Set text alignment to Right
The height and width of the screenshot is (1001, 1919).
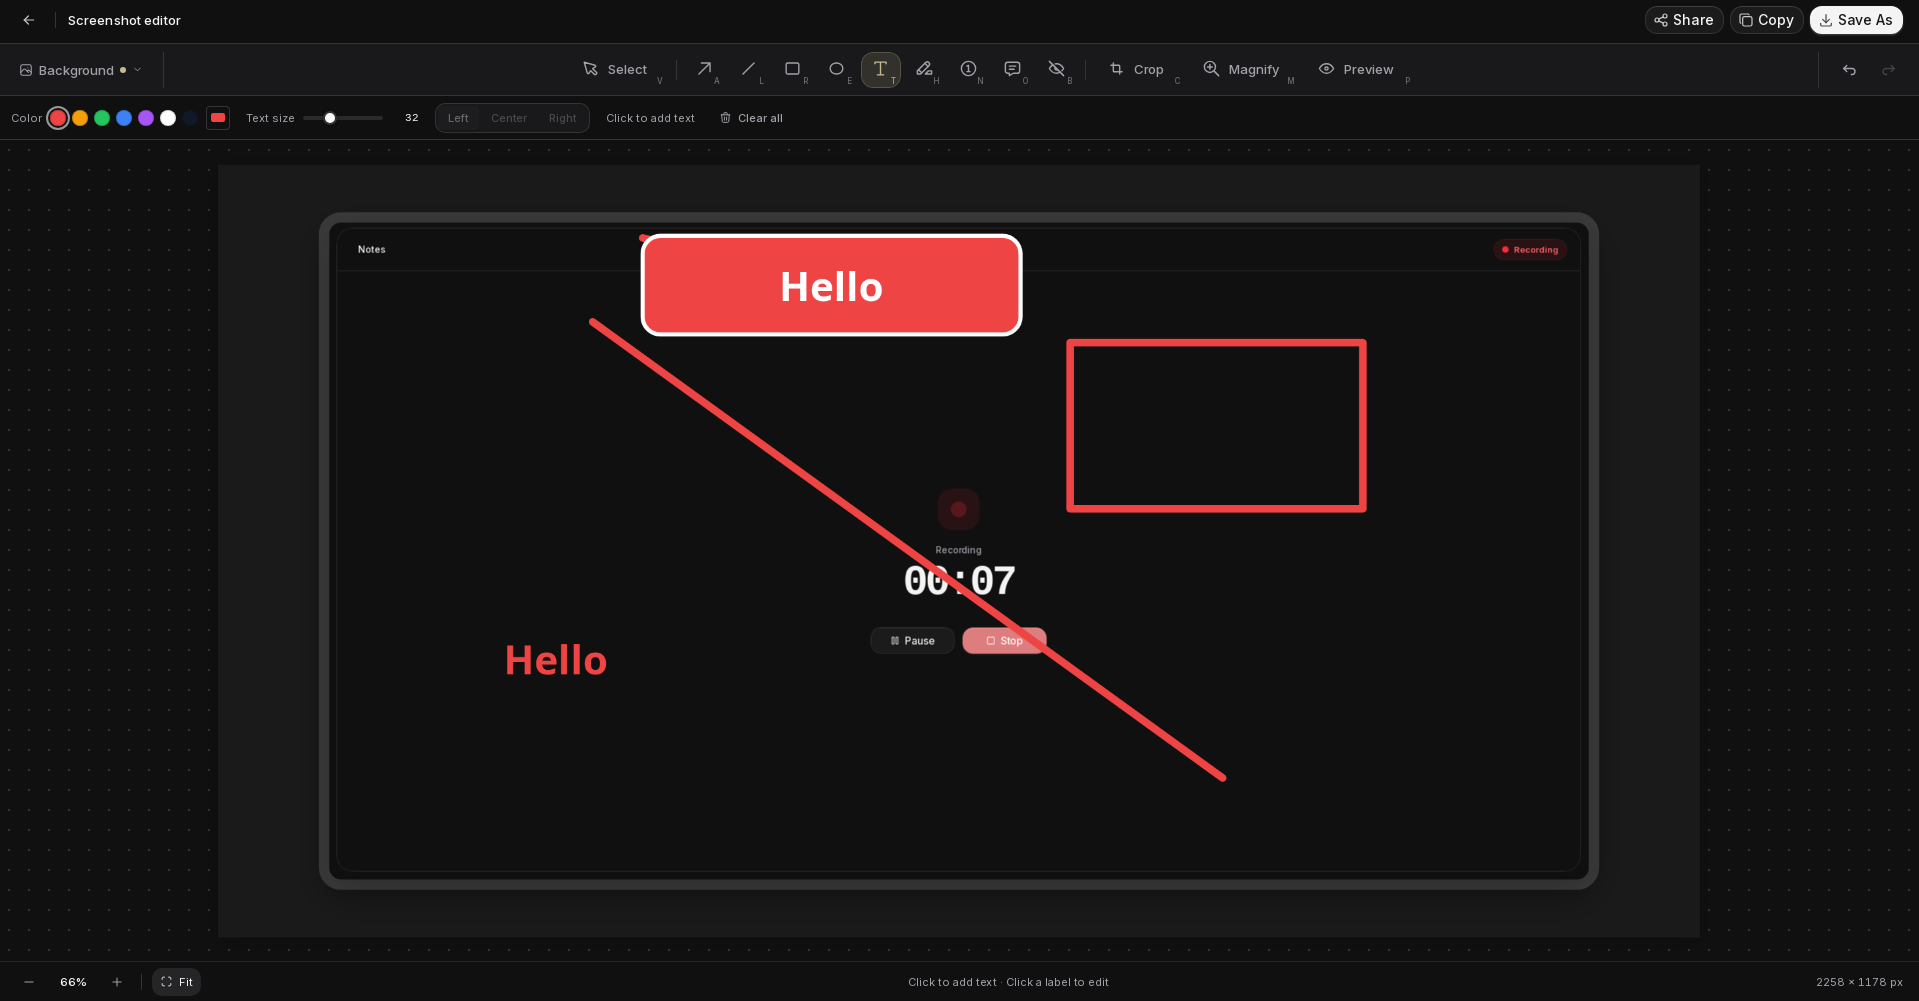pos(563,118)
